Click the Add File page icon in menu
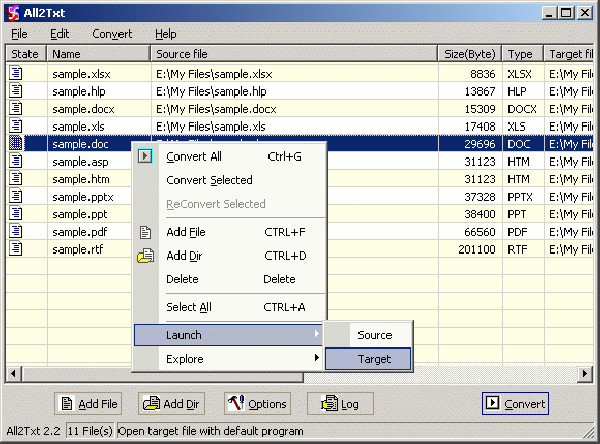The image size is (600, 444). pos(146,232)
